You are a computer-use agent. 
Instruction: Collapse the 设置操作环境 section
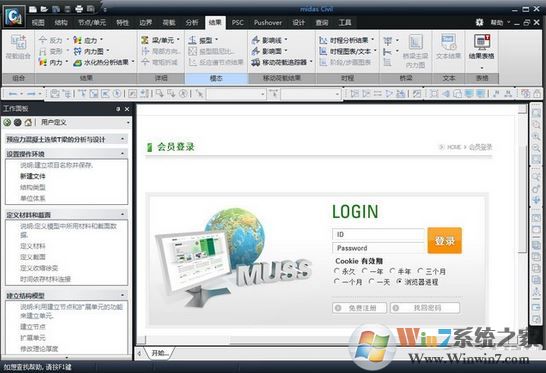tap(123, 153)
